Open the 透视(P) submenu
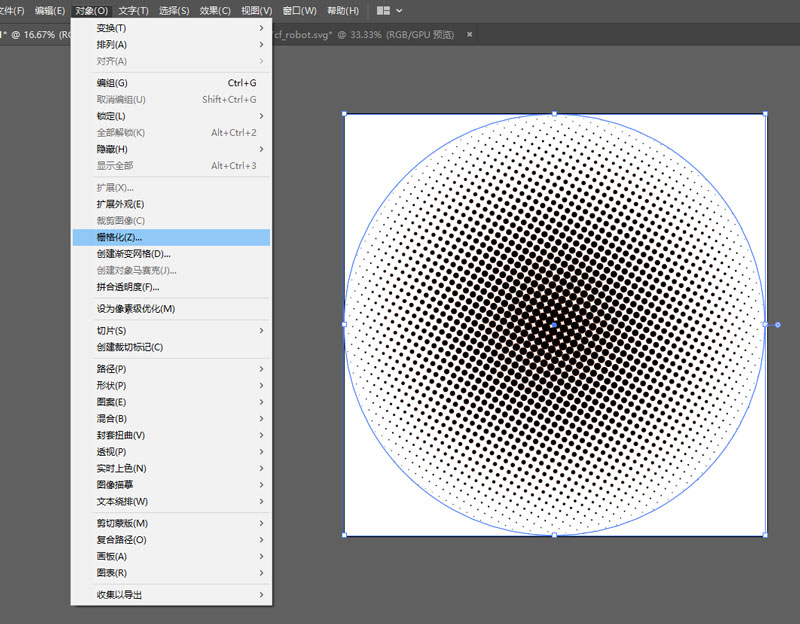The width and height of the screenshot is (800, 624). 171,452
